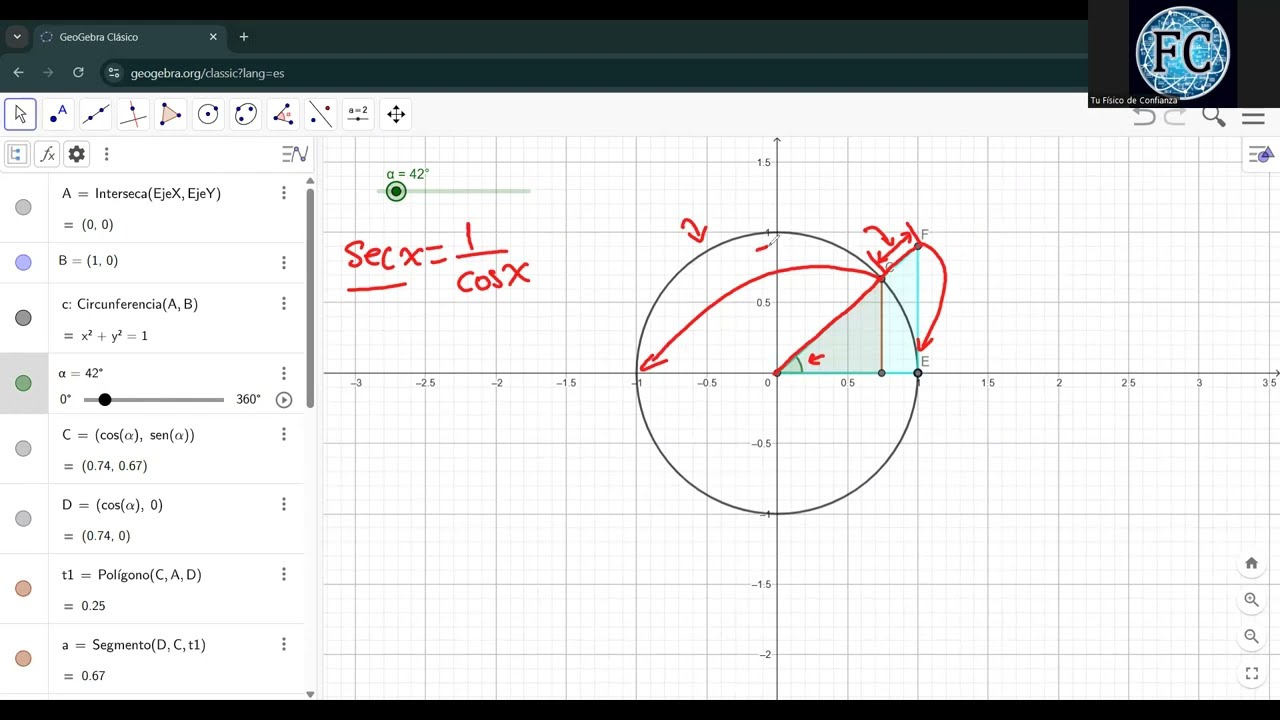Toggle visibility of point A
Screen dimensions: 1280x720
pos(23,208)
